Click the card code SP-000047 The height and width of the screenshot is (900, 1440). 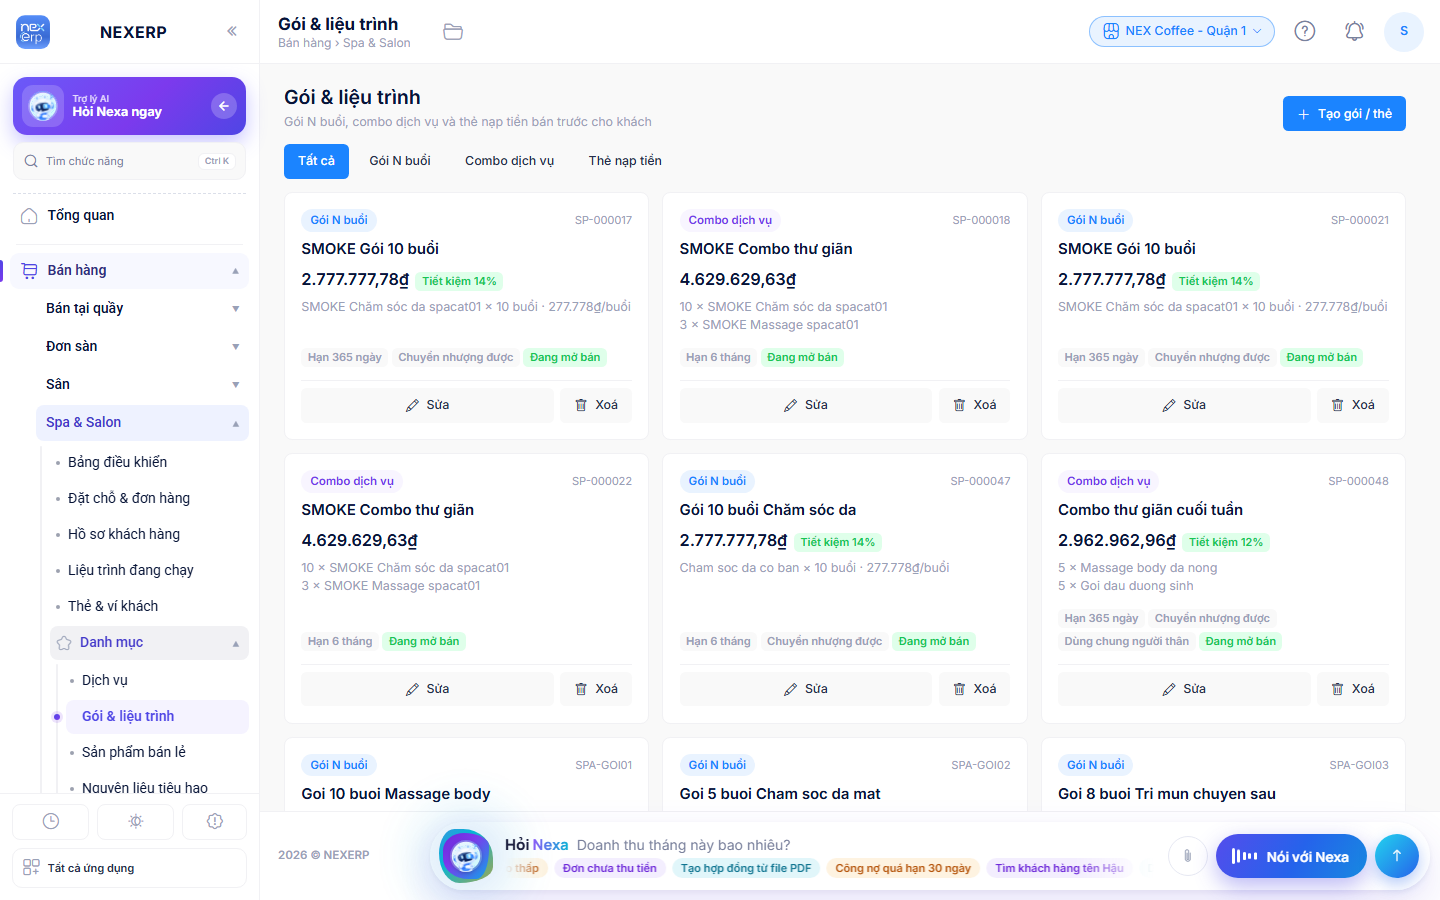[980, 481]
